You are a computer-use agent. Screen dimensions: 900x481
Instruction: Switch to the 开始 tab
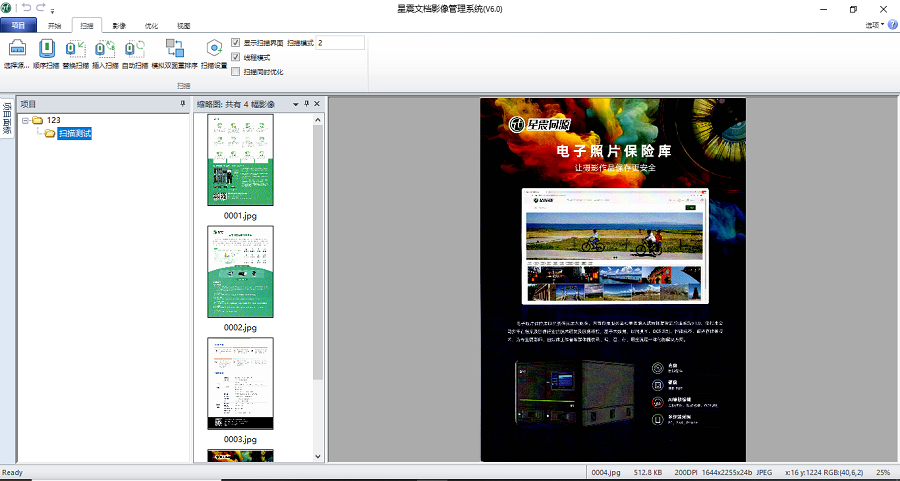point(55,26)
